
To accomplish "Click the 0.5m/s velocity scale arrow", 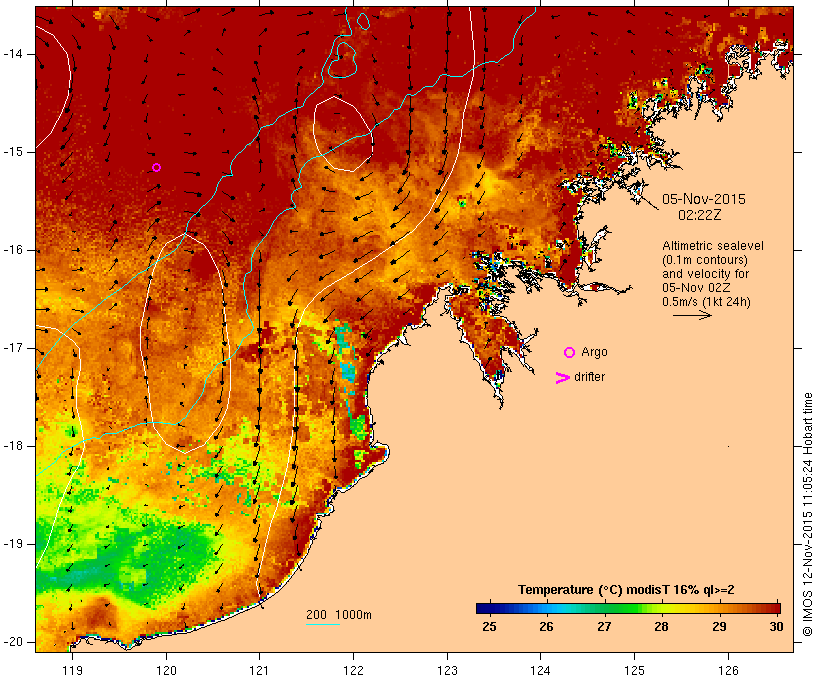I will pyautogui.click(x=692, y=315).
